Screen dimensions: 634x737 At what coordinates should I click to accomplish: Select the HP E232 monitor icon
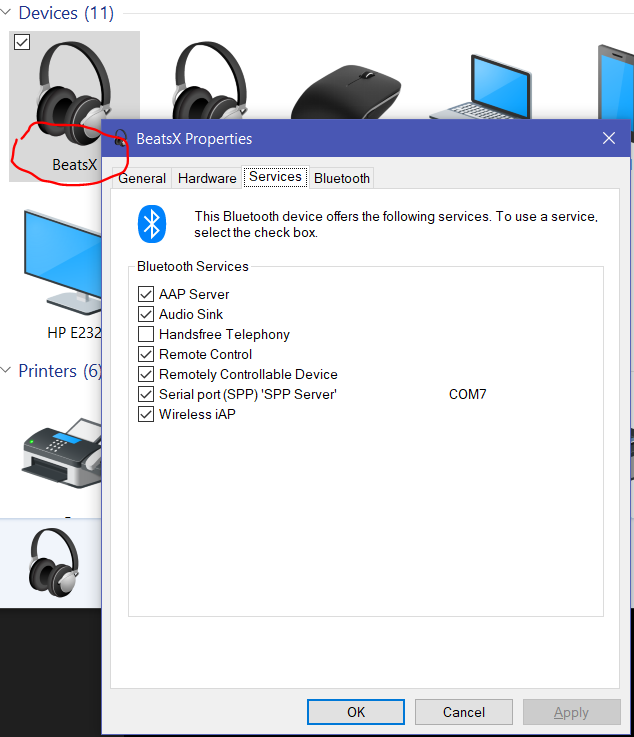(x=63, y=262)
